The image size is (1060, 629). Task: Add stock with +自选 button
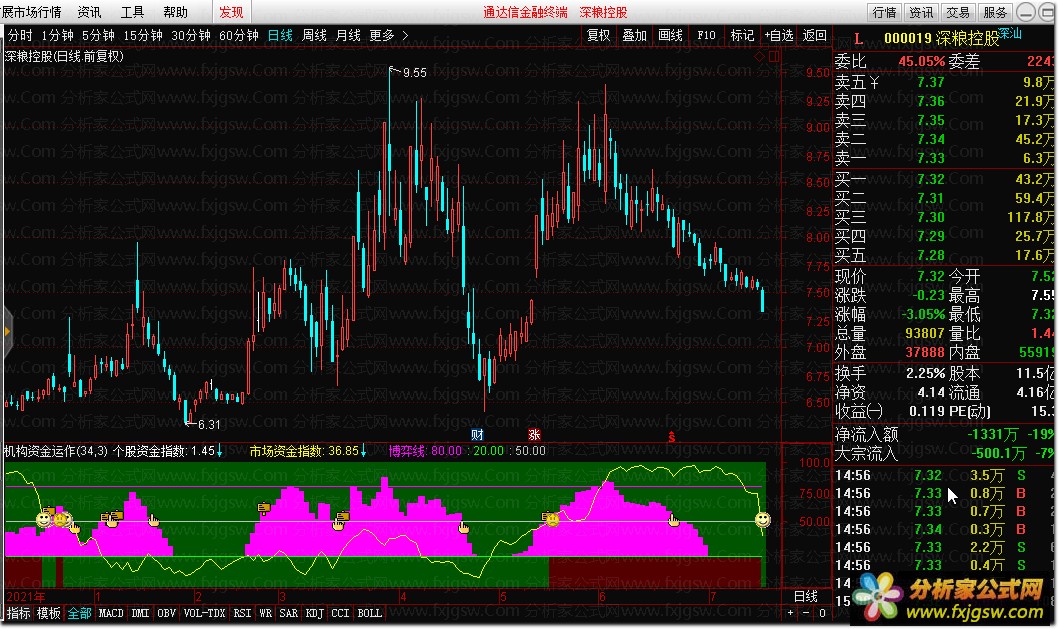(x=779, y=35)
